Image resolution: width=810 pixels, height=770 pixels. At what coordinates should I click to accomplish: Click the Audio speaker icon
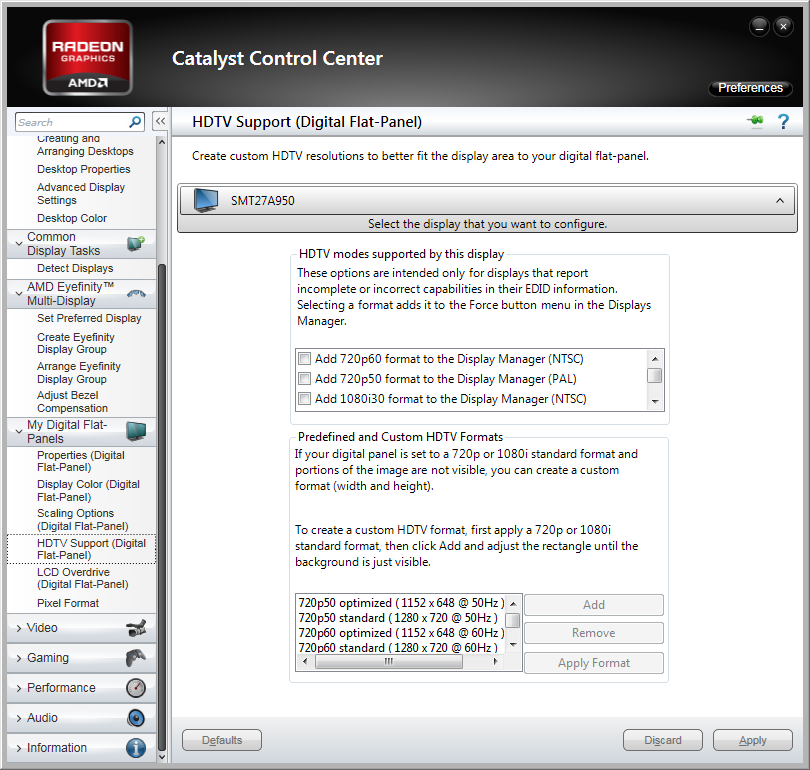(x=136, y=718)
